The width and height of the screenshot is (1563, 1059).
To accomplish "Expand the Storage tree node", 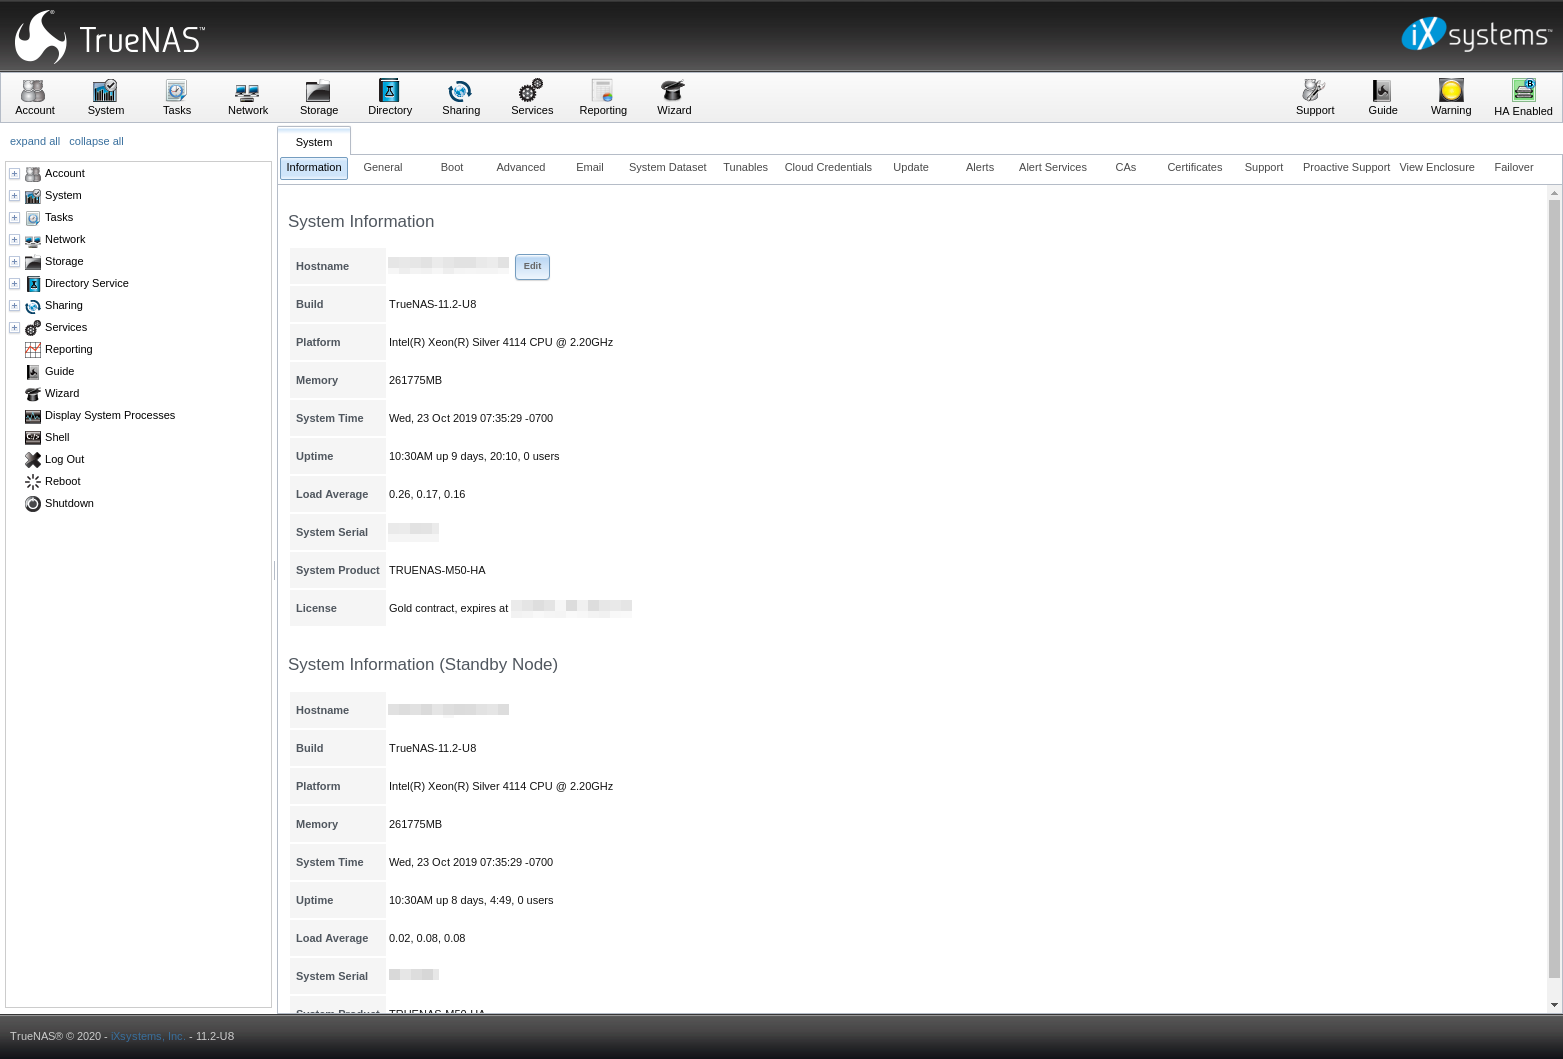I will 14,261.
